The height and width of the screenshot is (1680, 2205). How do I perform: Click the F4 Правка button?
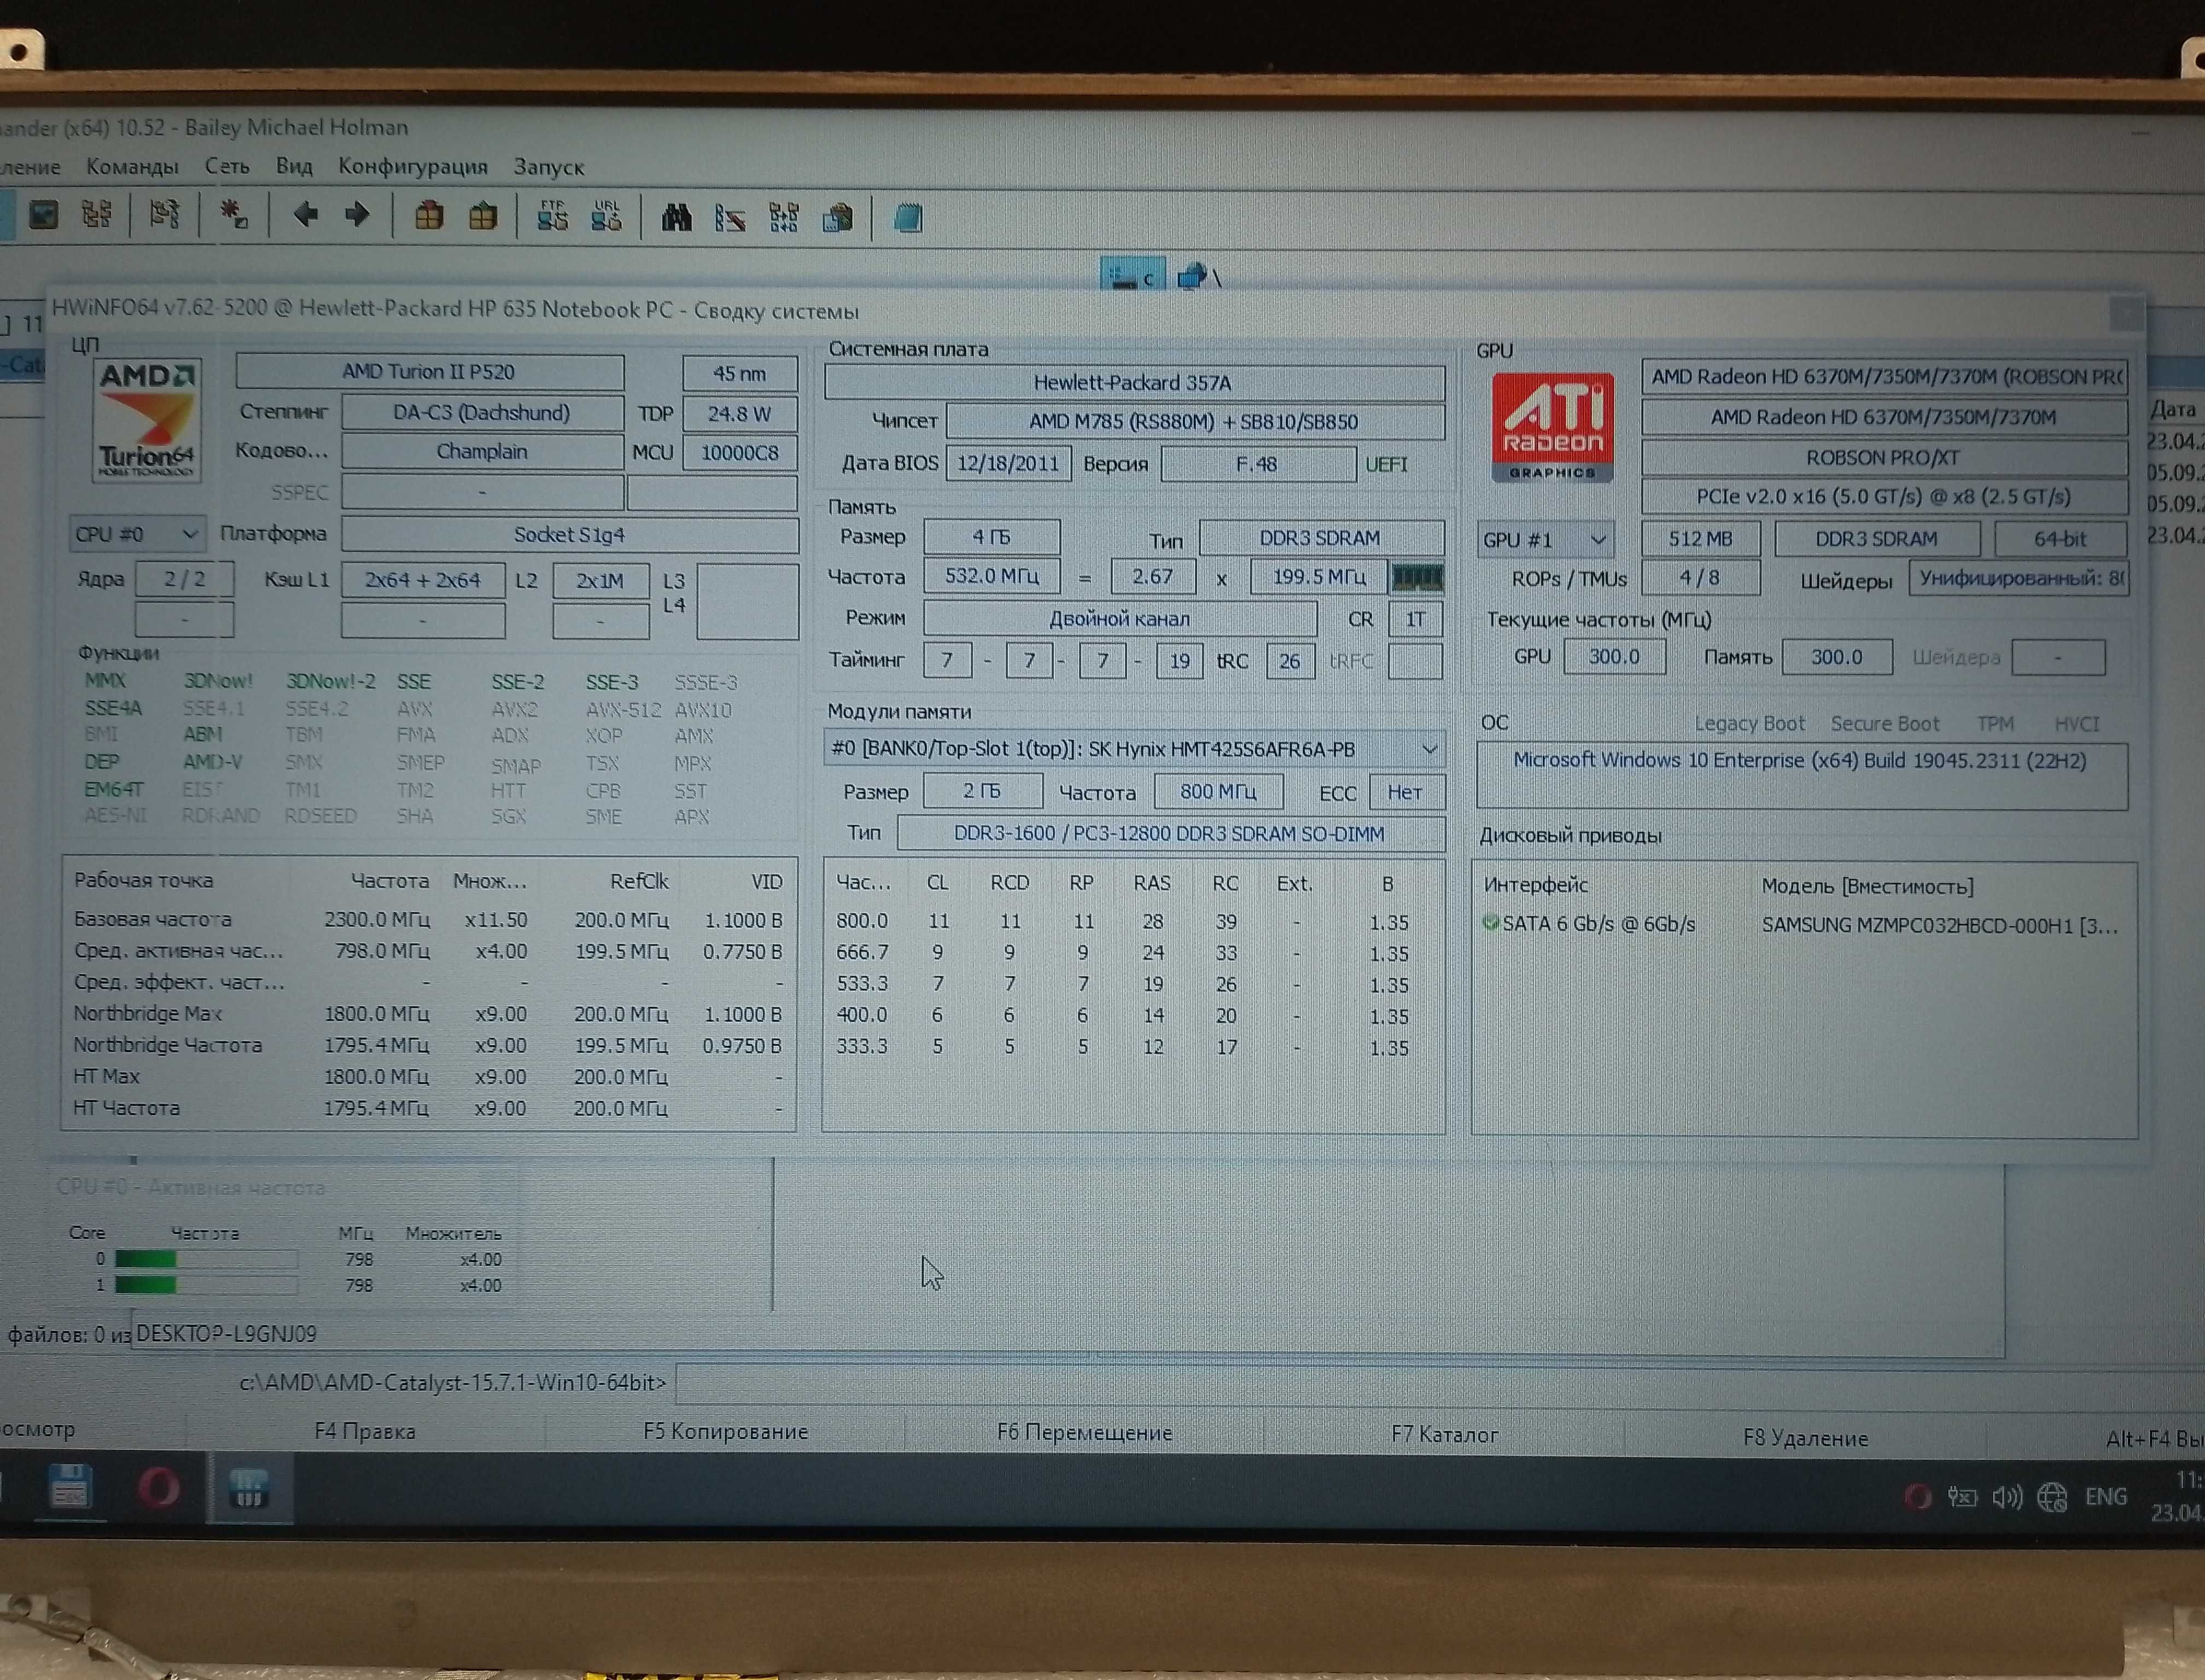point(365,1431)
